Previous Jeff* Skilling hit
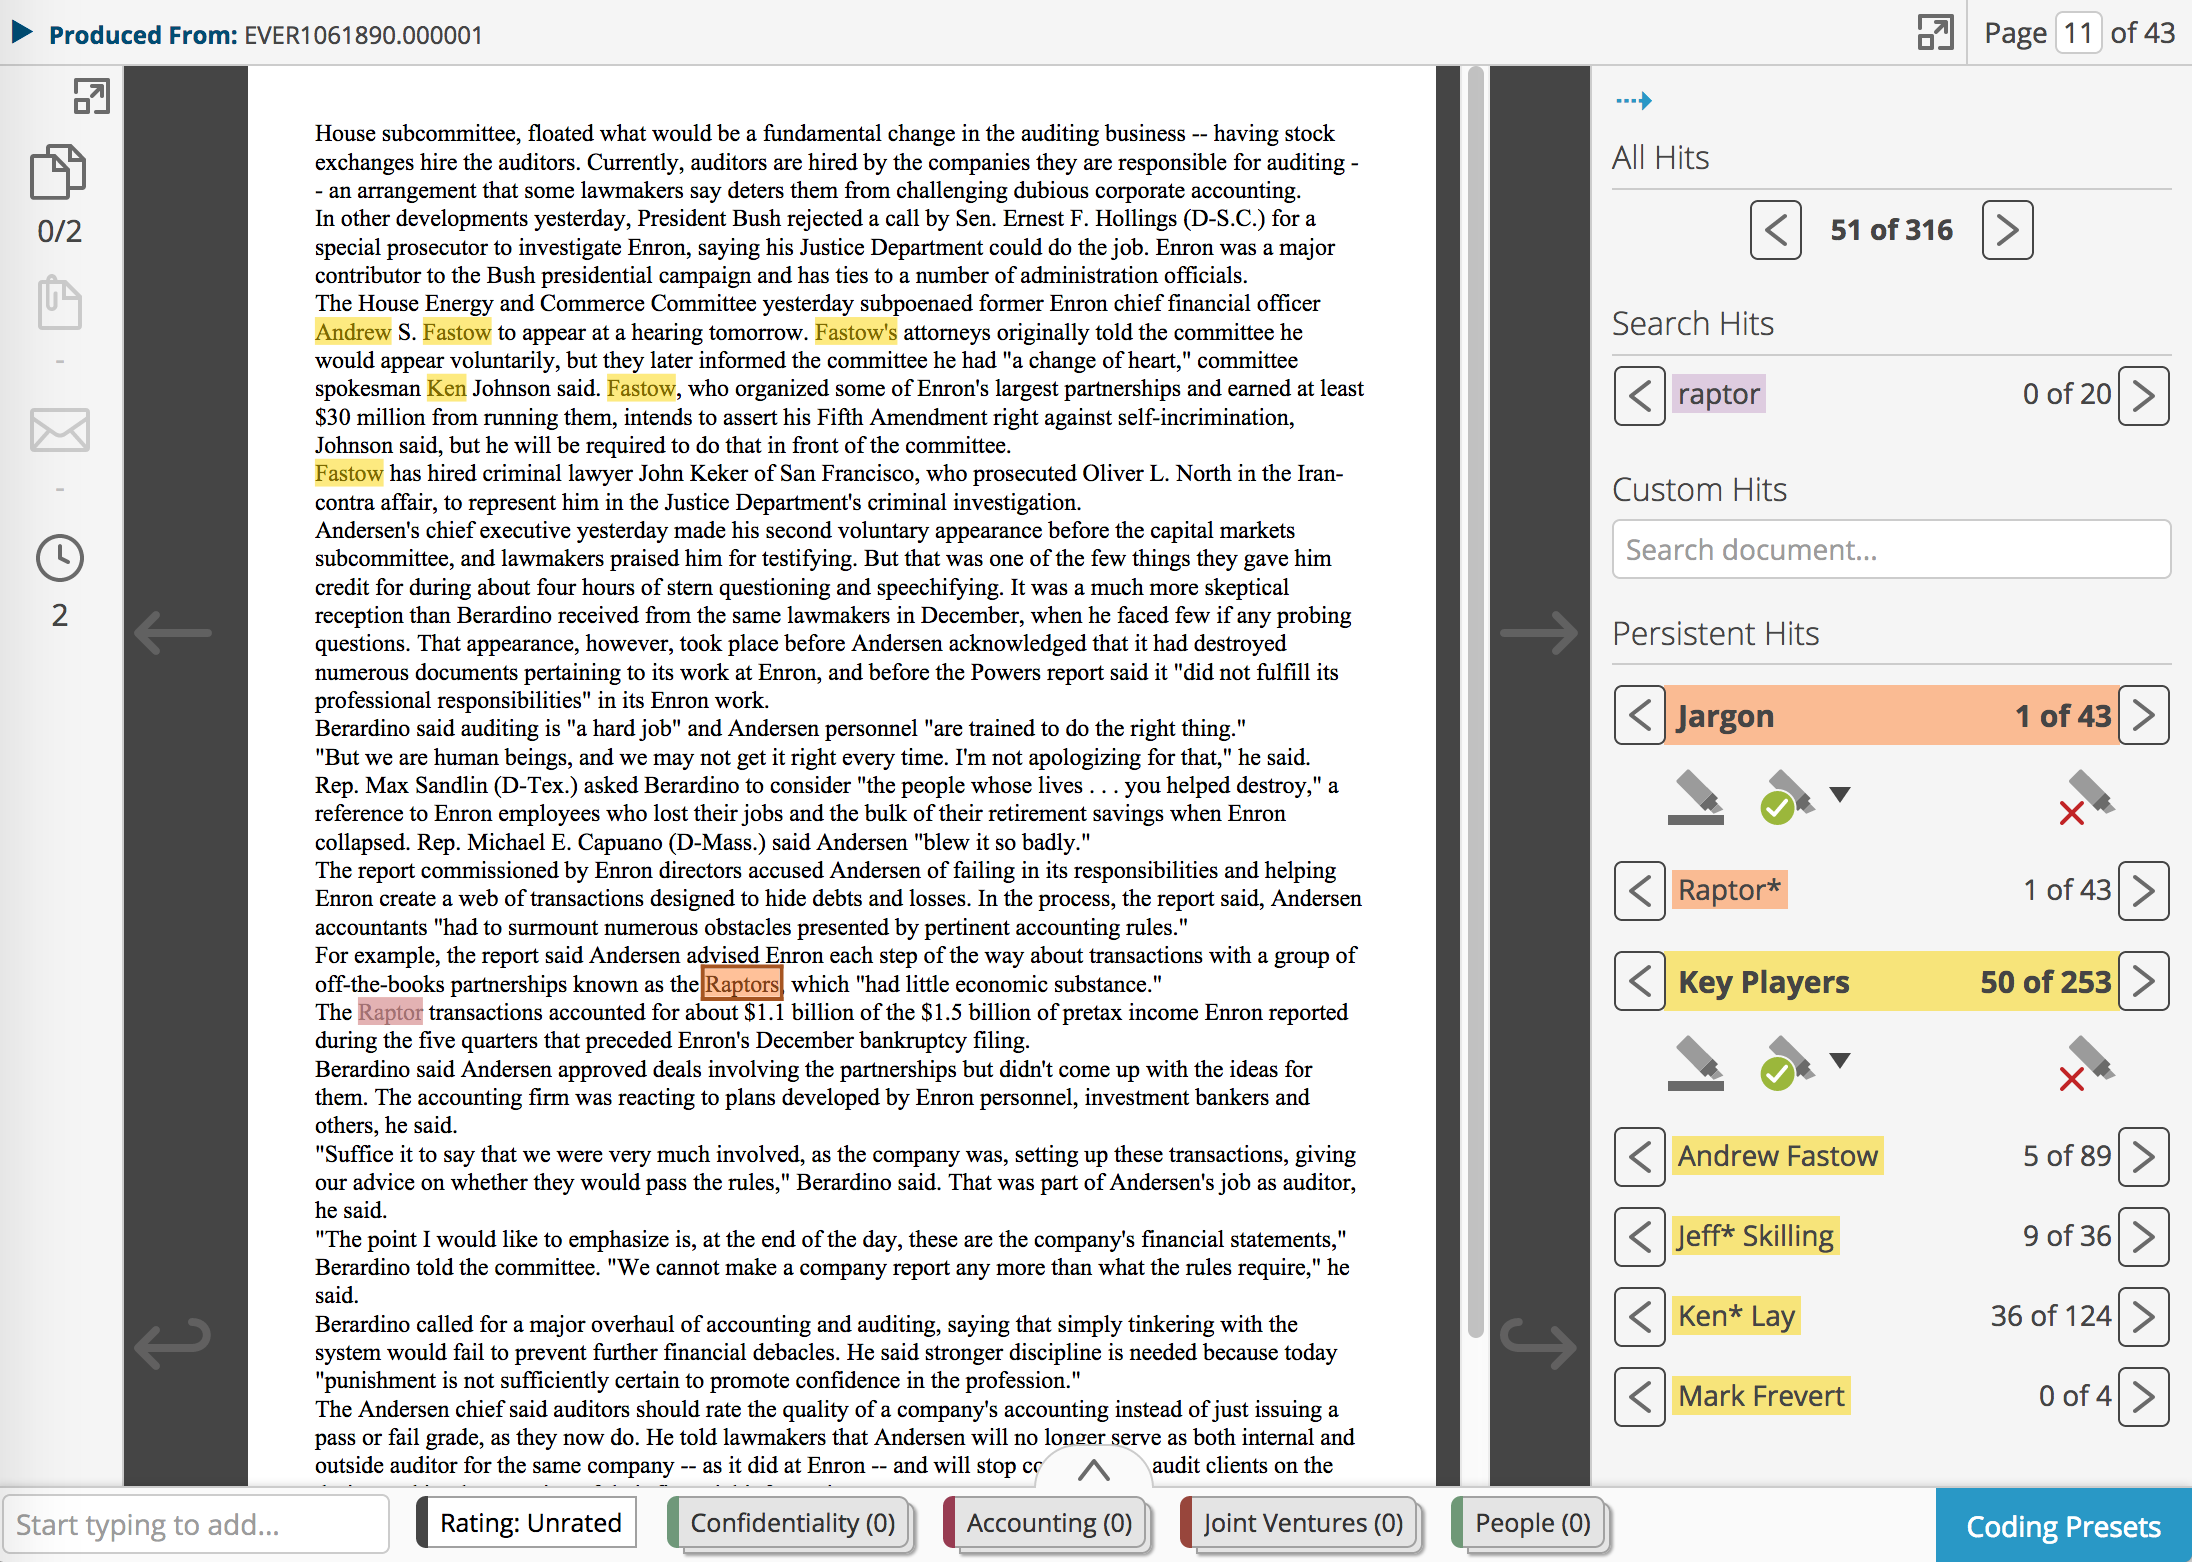Image resolution: width=2192 pixels, height=1562 pixels. pyautogui.click(x=1640, y=1236)
